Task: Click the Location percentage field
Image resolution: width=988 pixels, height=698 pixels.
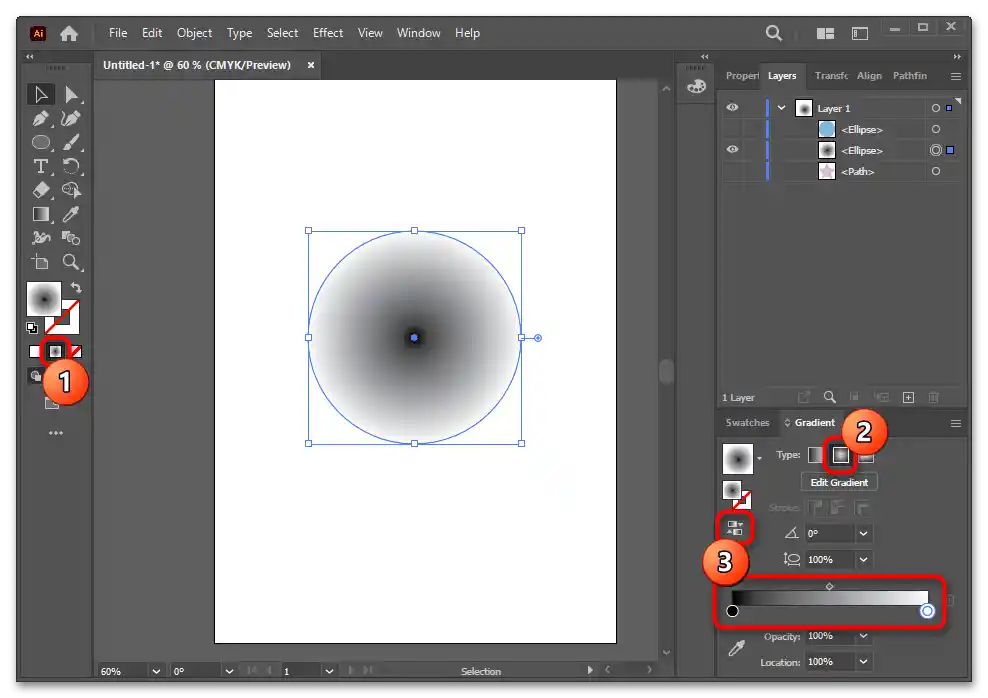Action: (828, 662)
